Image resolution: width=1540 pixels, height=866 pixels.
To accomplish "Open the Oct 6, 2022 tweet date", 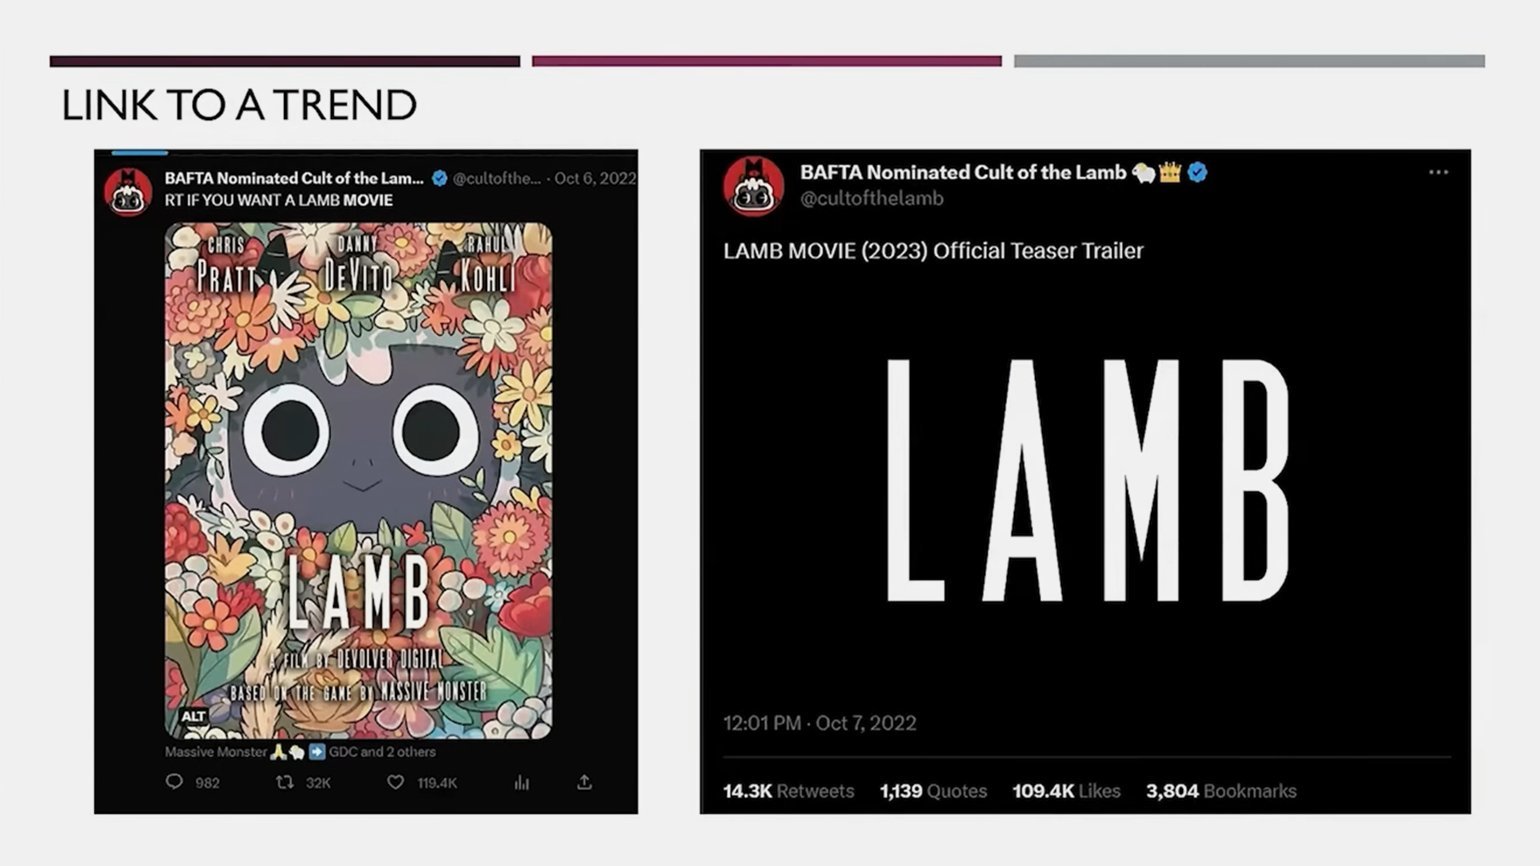I will coord(595,178).
